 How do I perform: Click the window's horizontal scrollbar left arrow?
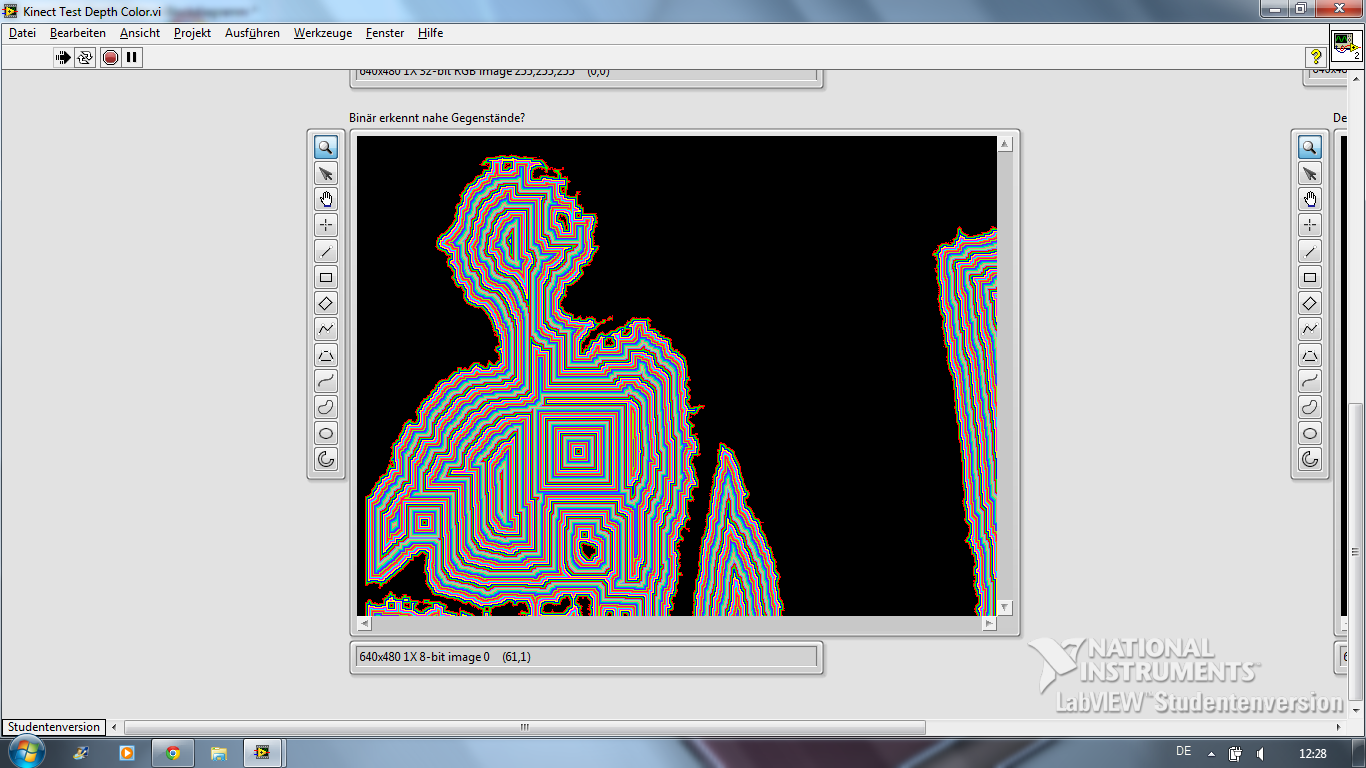(114, 727)
